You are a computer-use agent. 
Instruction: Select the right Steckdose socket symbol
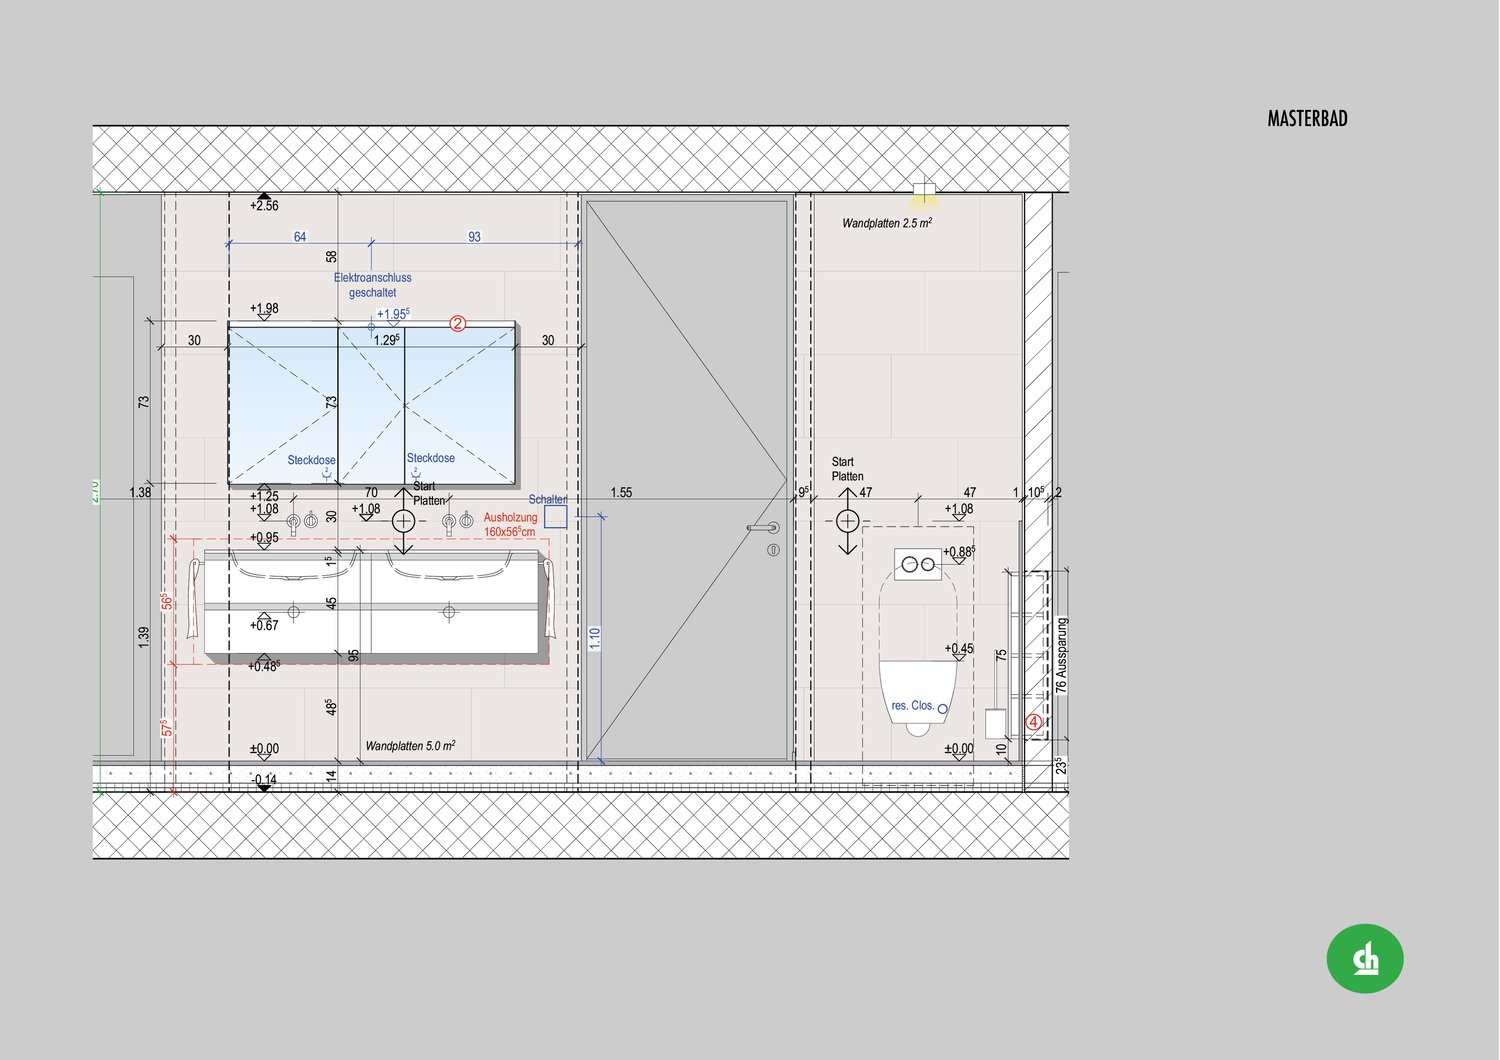tap(415, 472)
